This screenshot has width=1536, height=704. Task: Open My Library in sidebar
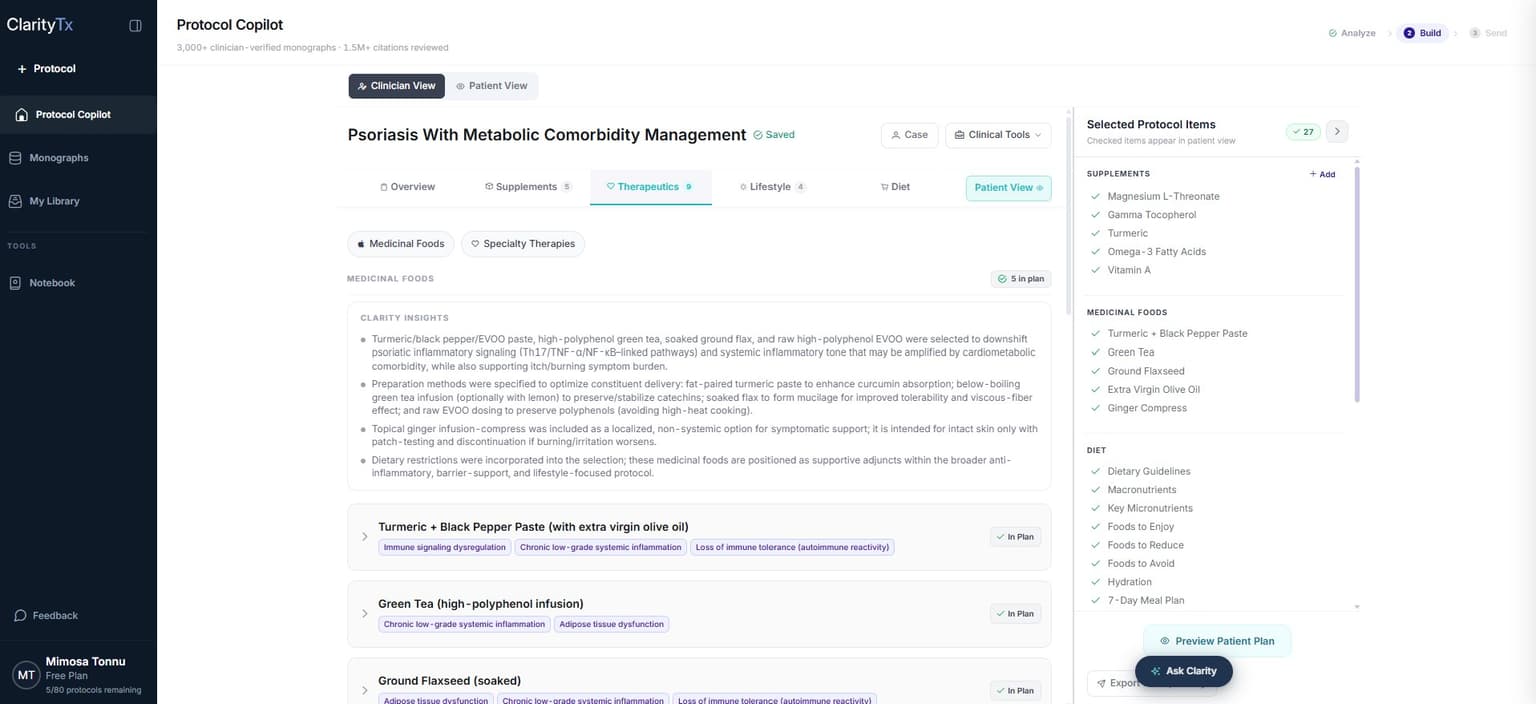[x=54, y=201]
